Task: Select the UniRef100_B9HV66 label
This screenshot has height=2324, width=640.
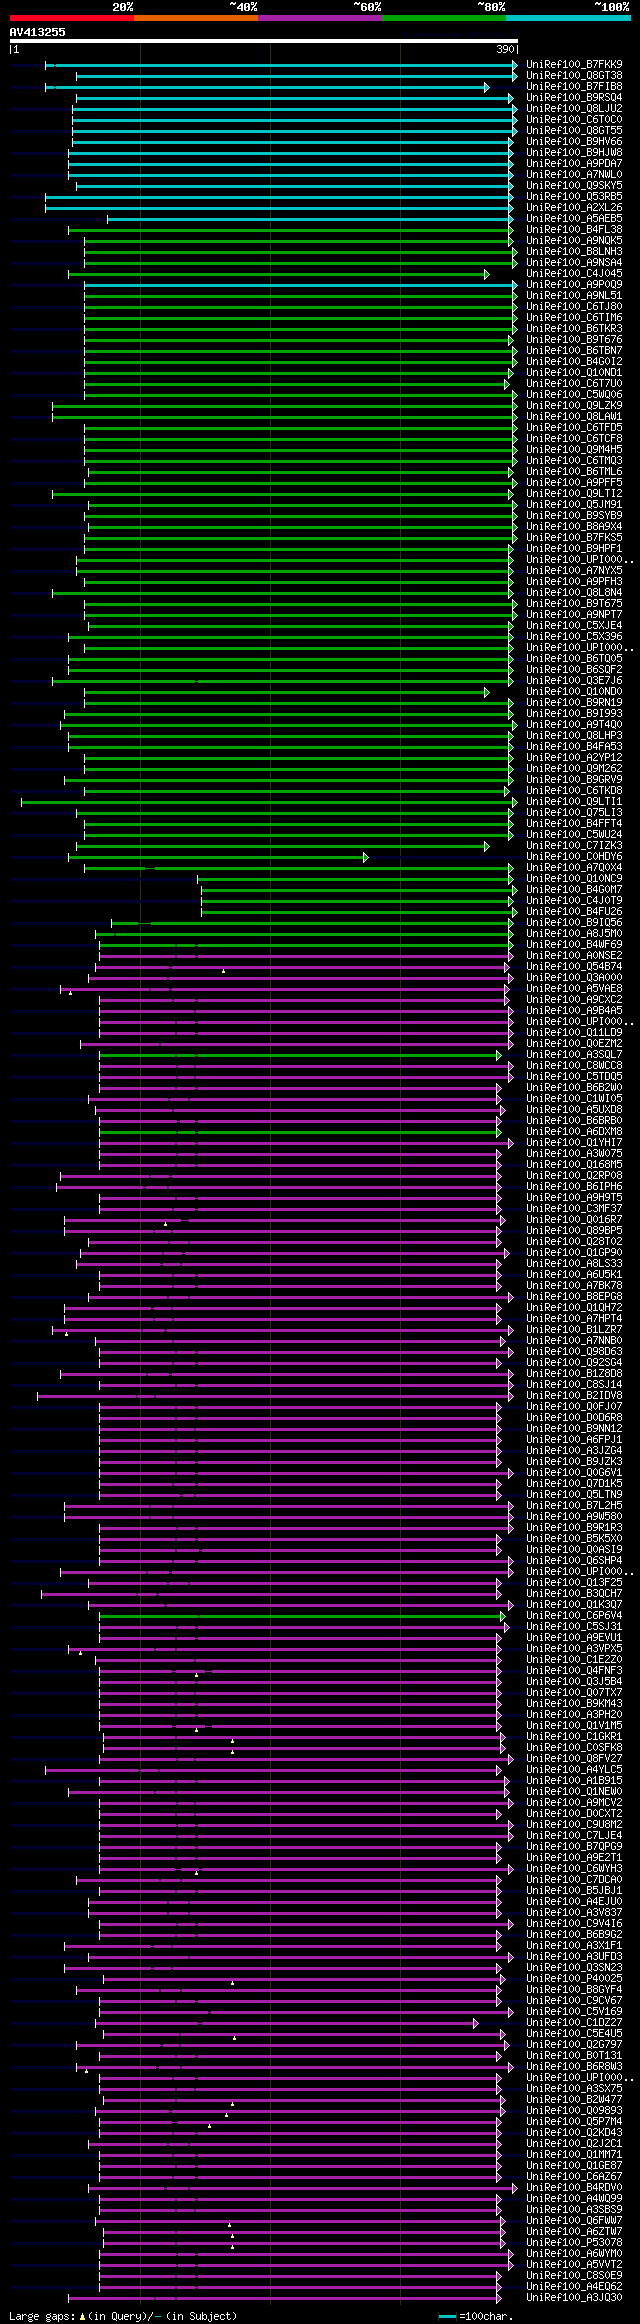Action: click(574, 142)
